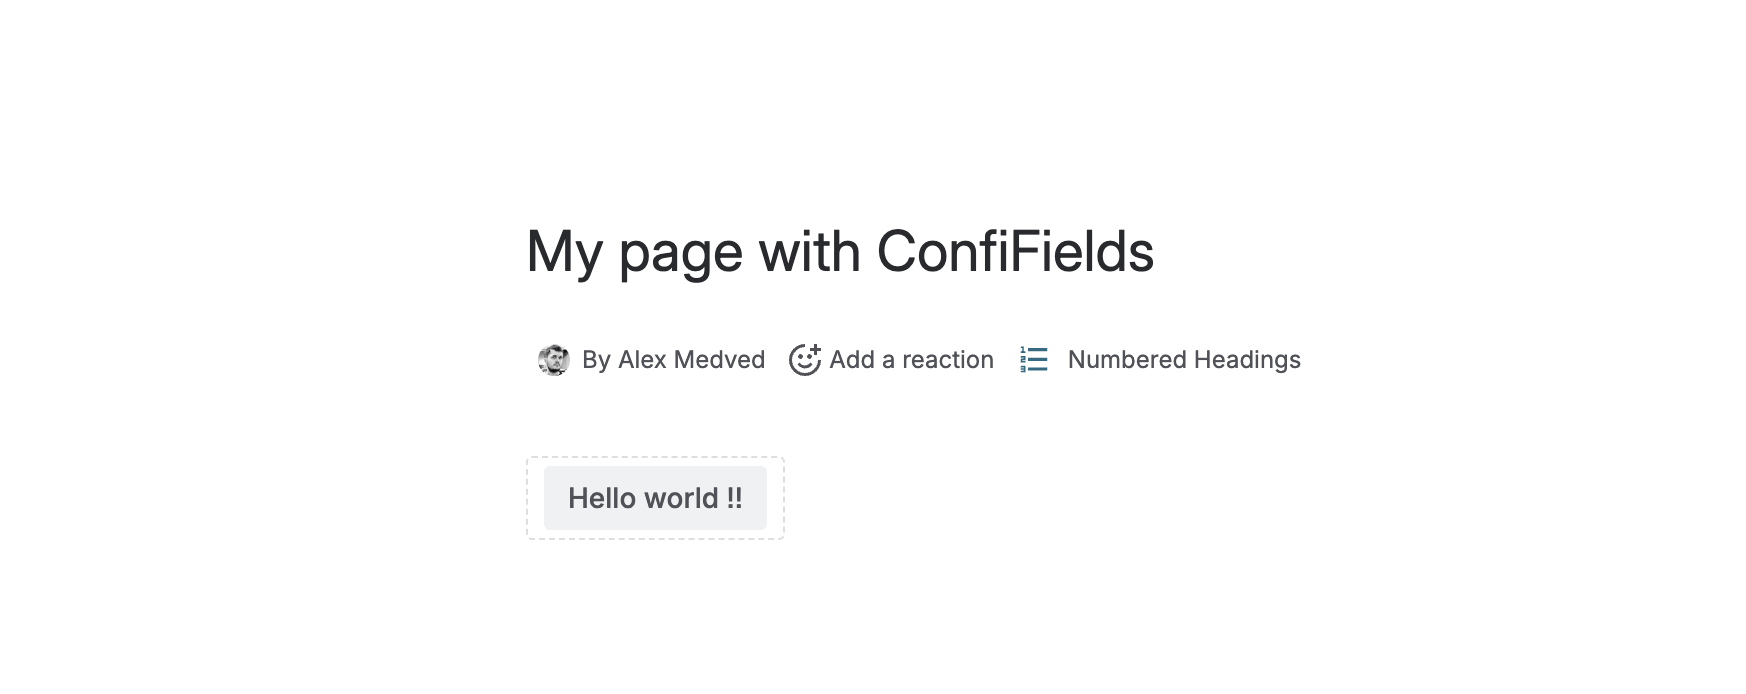The width and height of the screenshot is (1746, 694).
Task: Click the "Hello world !!" field
Action: coord(655,498)
